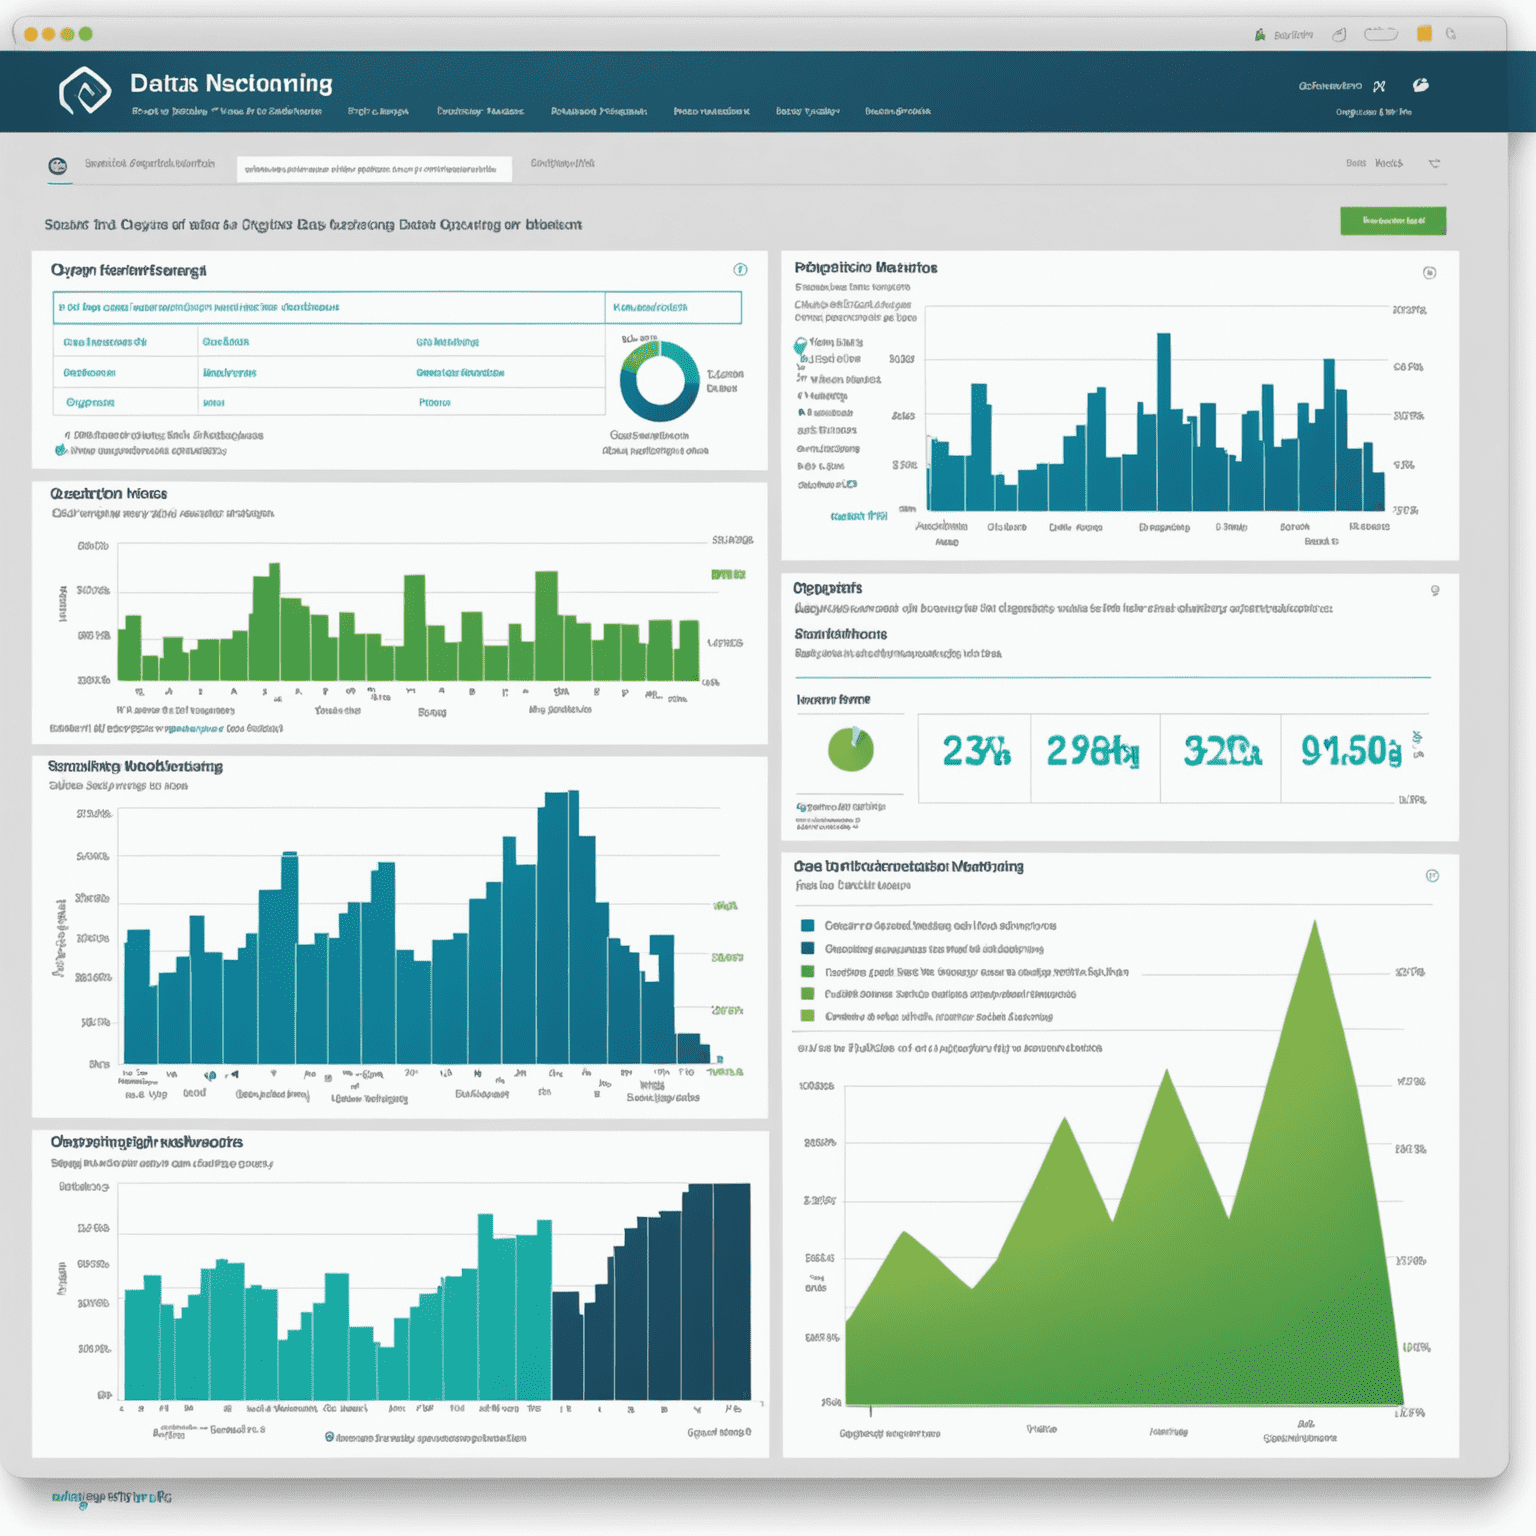
Task: Click the green button above the teal histogram
Action: point(1393,221)
